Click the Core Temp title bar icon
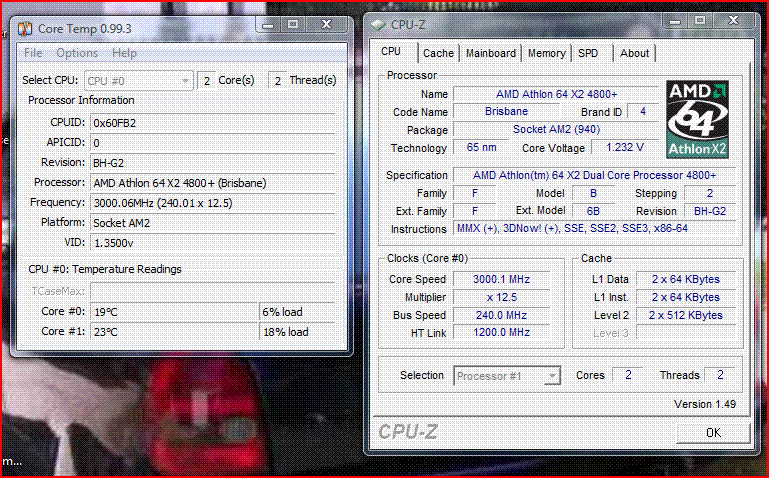Image resolution: width=769 pixels, height=478 pixels. tap(25, 29)
